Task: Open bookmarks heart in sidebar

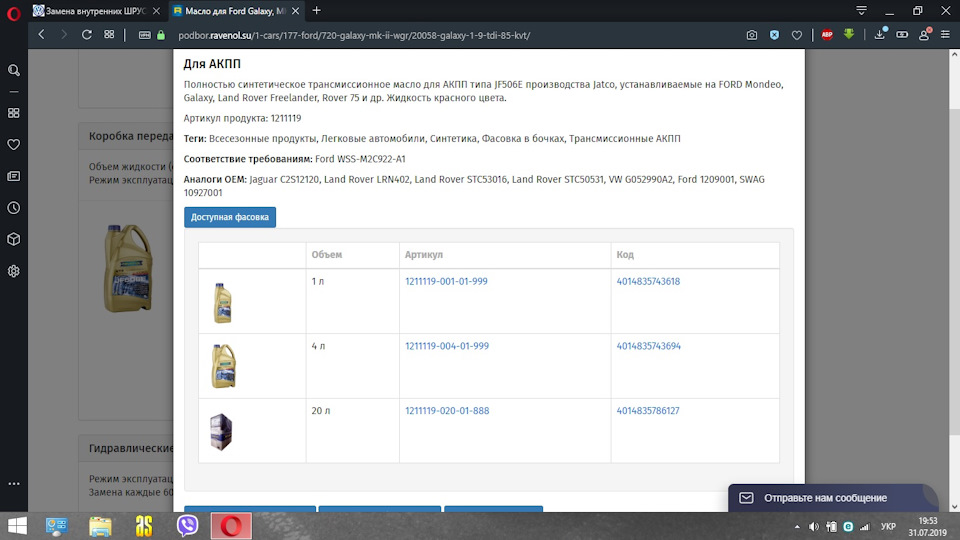Action: 13,144
